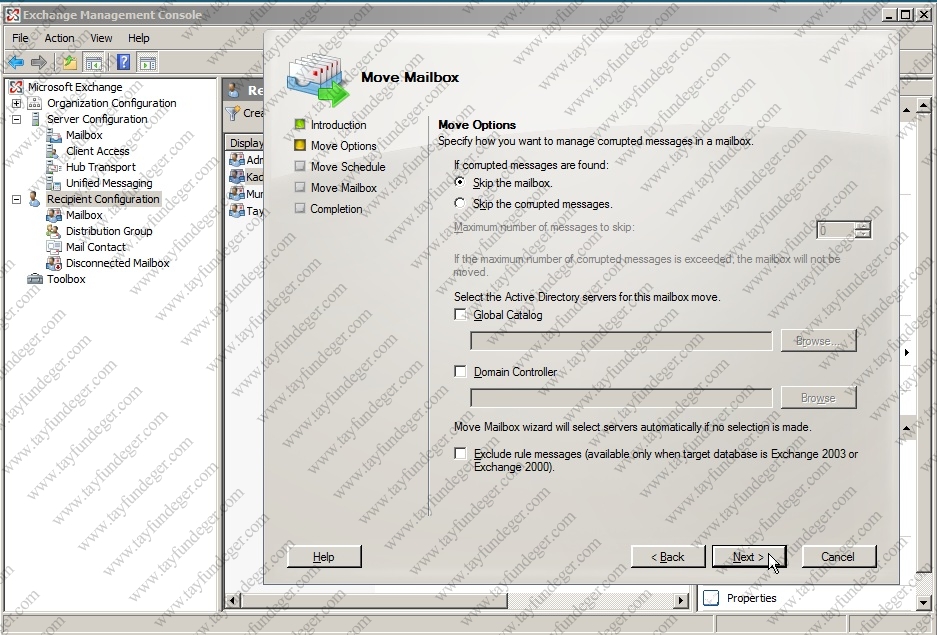This screenshot has width=937, height=635.
Task: Click the Mailbox server role icon under Server Configuration
Action: point(54,135)
